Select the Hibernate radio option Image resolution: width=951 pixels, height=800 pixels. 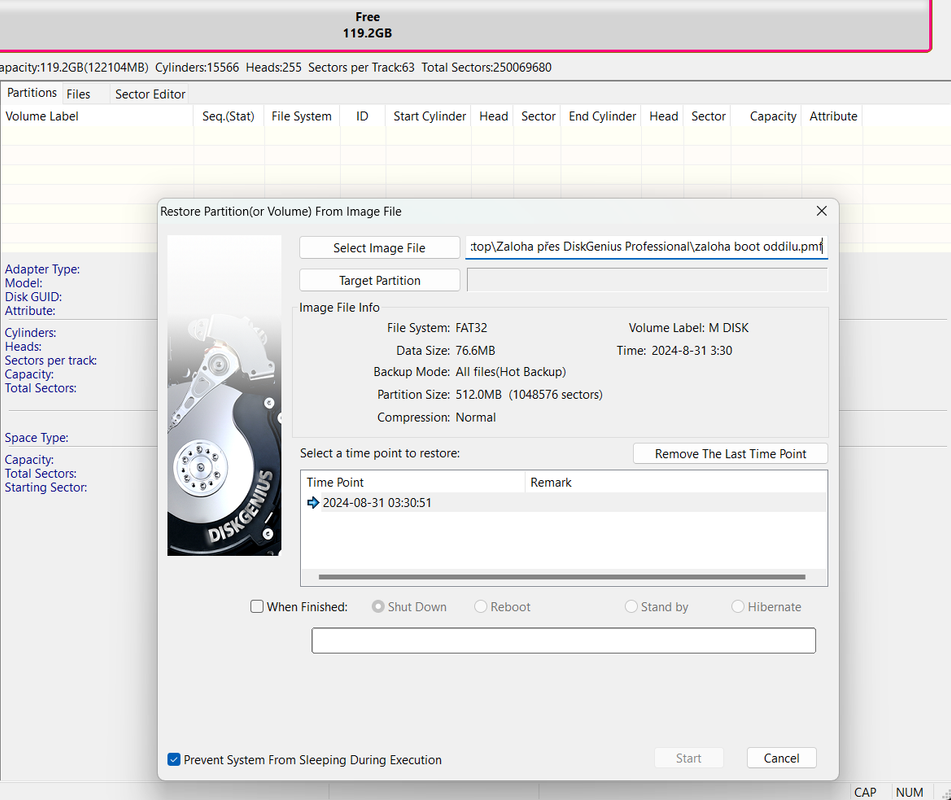pos(738,607)
